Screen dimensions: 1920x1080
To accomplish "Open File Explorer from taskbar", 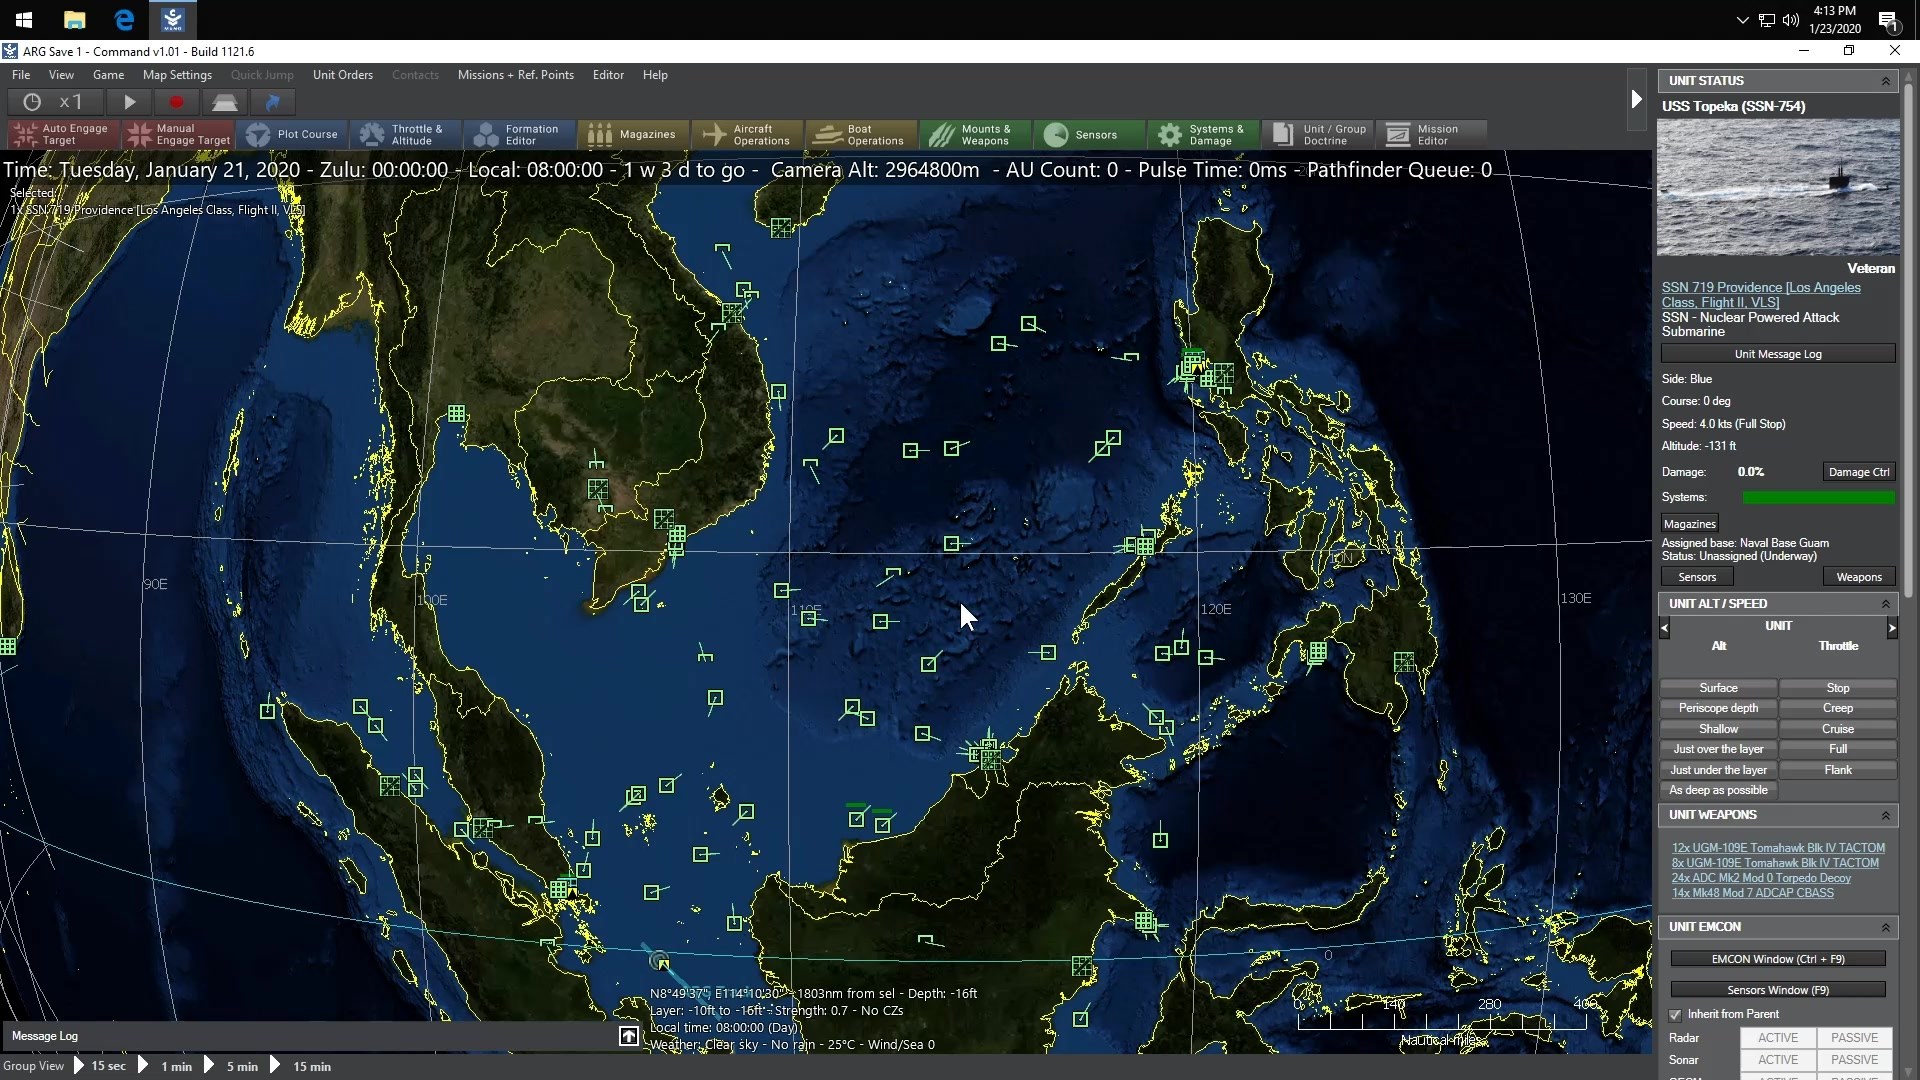I will tap(74, 20).
